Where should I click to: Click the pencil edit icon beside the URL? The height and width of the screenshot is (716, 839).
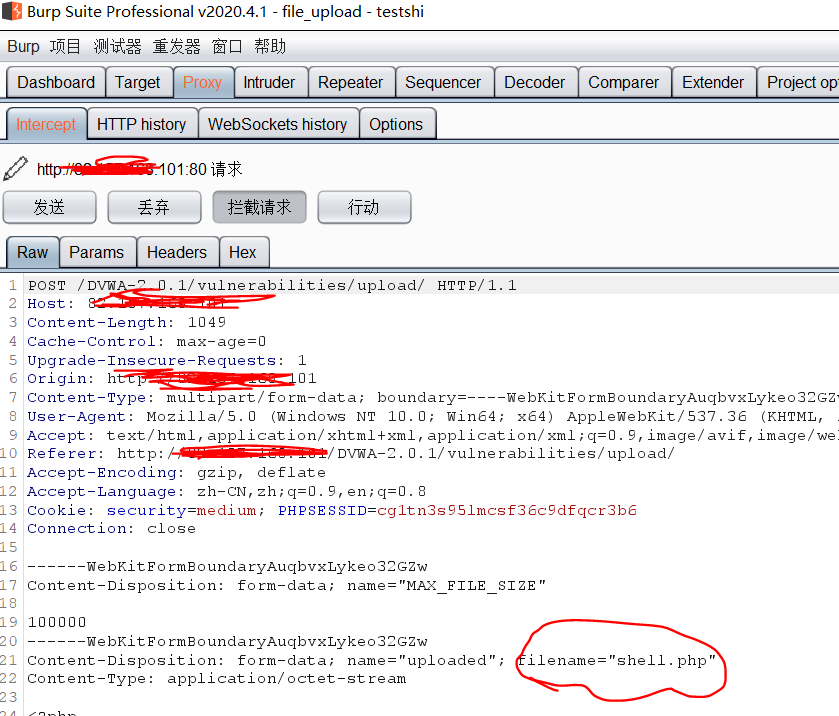16,168
